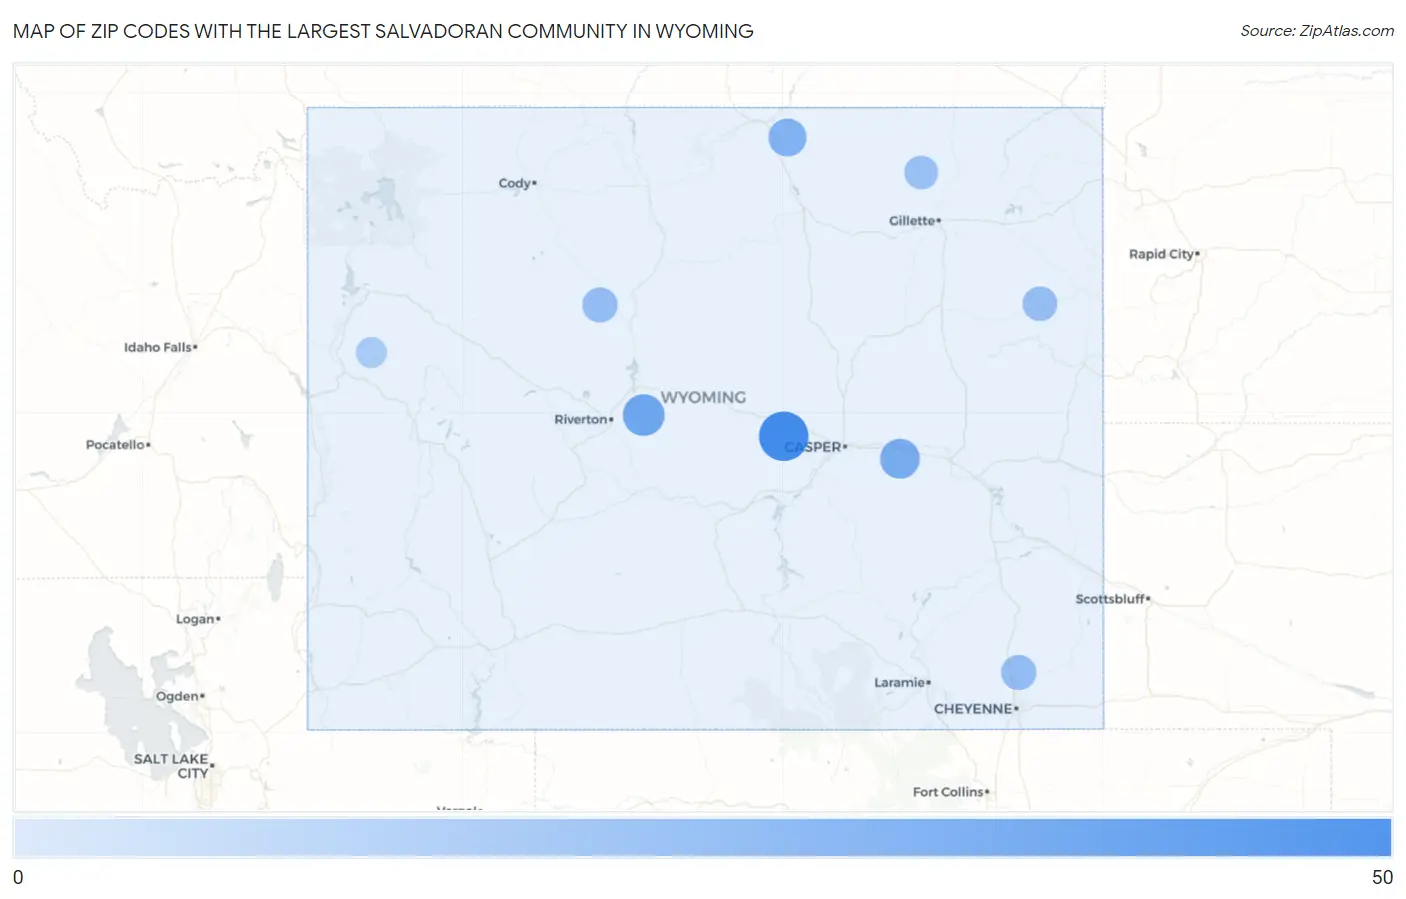Click the blue gradient color legend bar
1406x899 pixels.
(702, 837)
